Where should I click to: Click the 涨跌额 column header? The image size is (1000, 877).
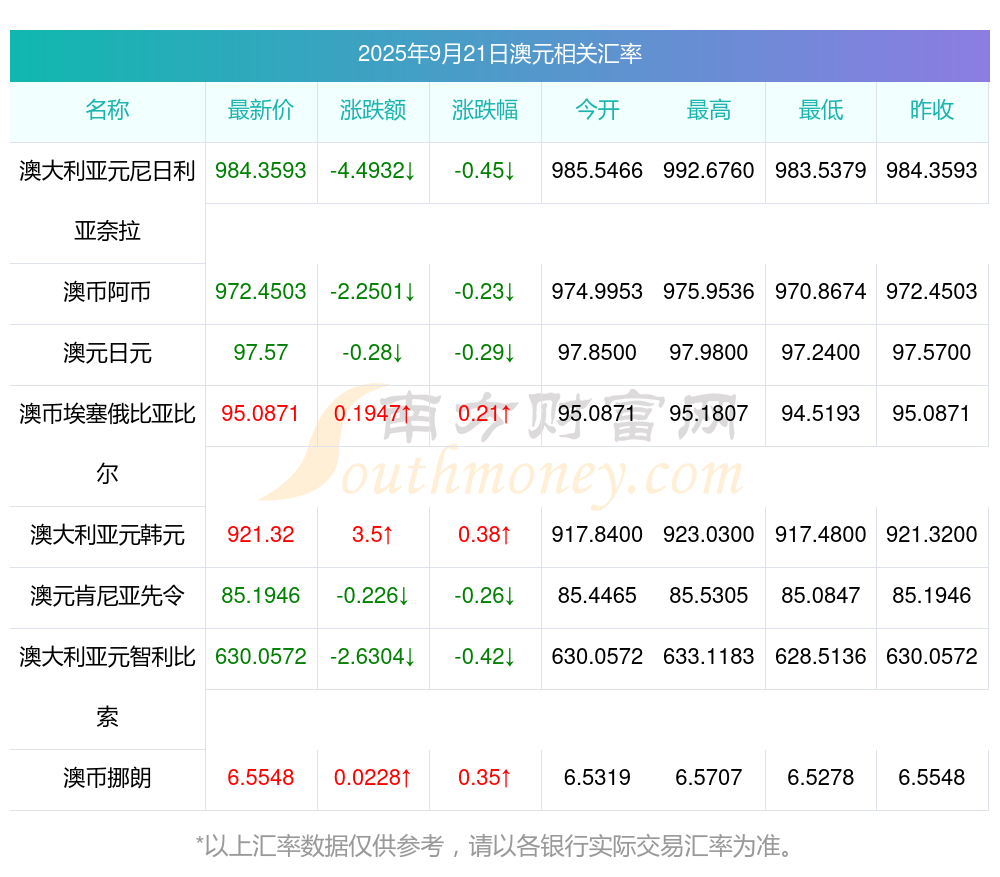coord(373,110)
